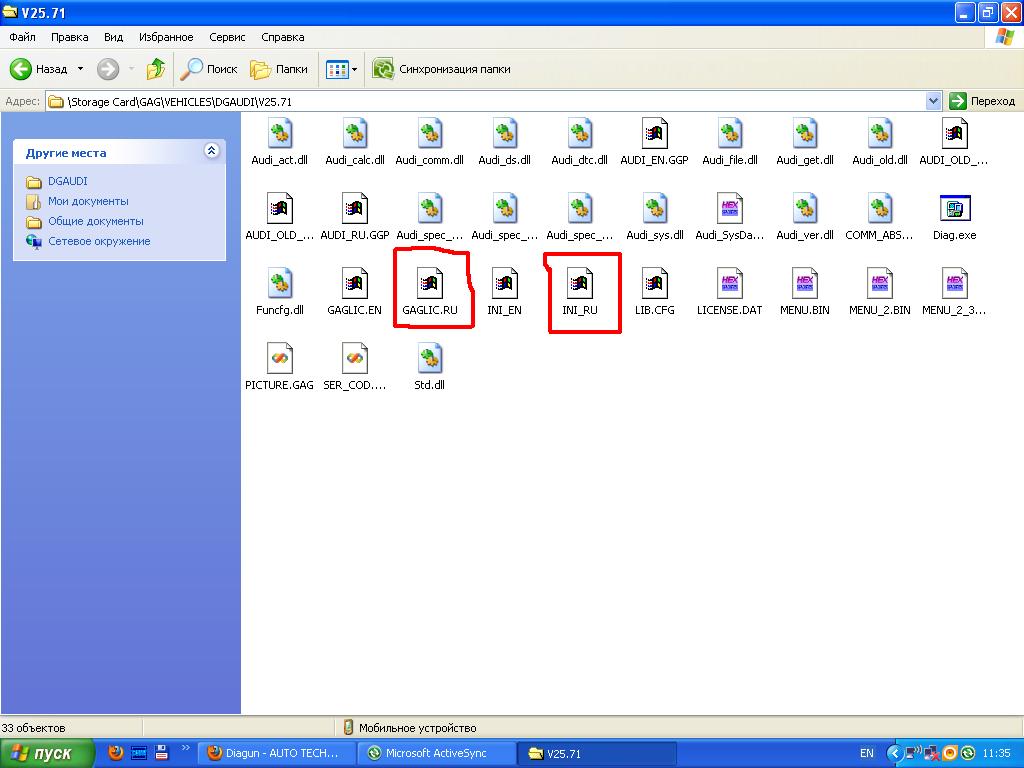Viewport: 1024px width, 768px height.
Task: Select the AUDI_RU.GGP file
Action: [x=355, y=217]
